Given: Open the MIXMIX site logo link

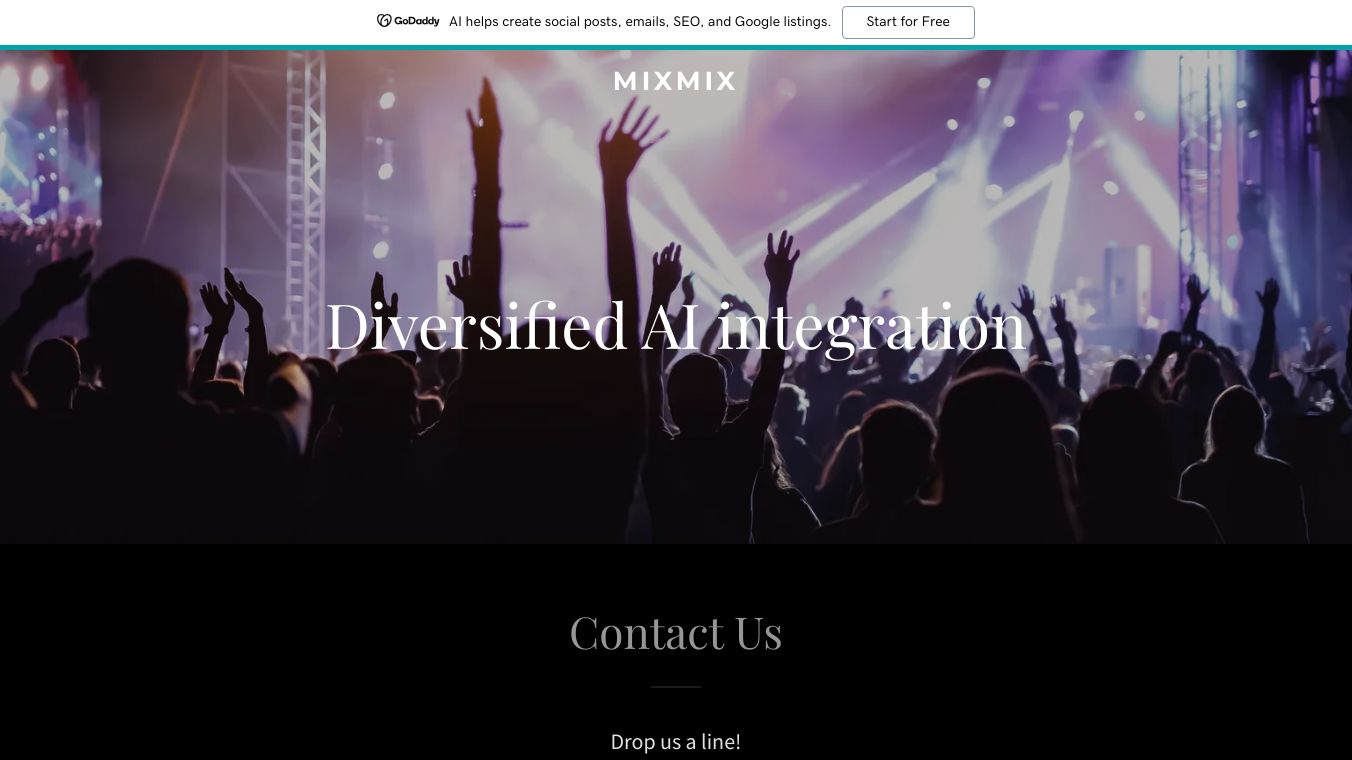Looking at the screenshot, I should point(676,81).
